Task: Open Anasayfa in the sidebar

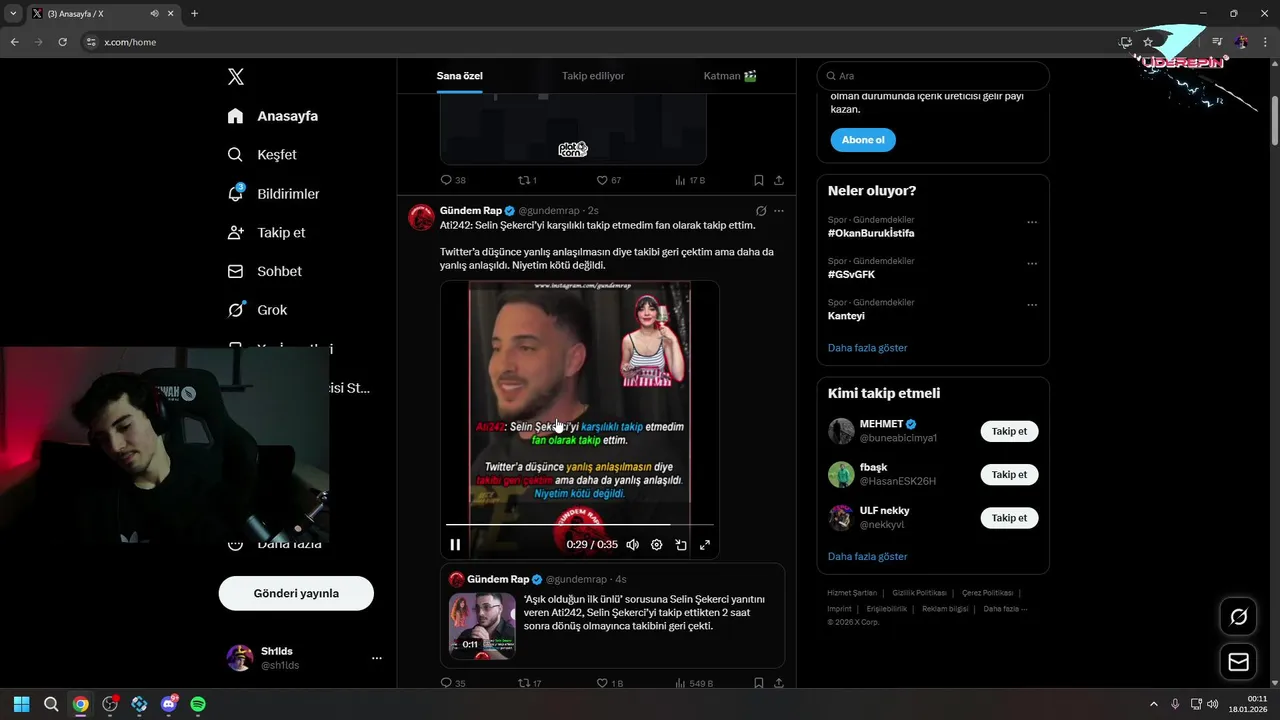Action: coord(272,116)
